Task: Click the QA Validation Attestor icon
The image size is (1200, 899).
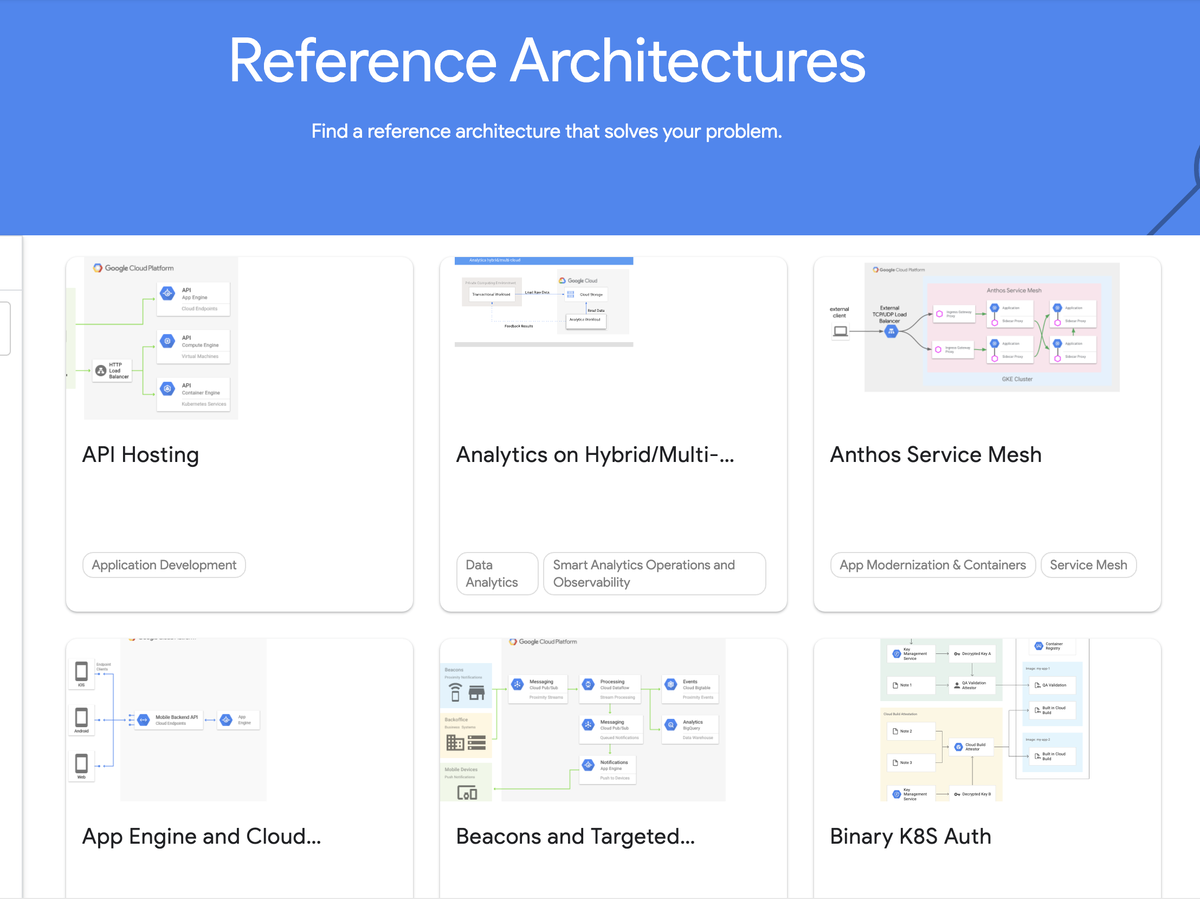Action: pos(957,685)
